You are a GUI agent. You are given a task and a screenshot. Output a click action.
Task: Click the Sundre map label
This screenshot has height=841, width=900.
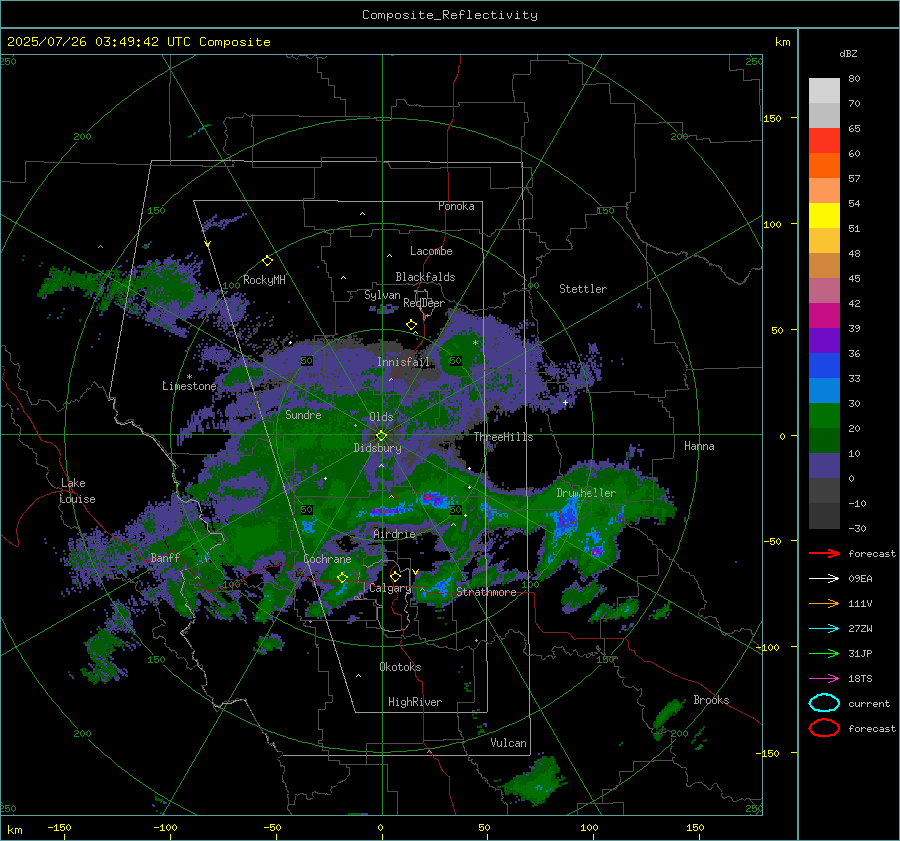(303, 415)
